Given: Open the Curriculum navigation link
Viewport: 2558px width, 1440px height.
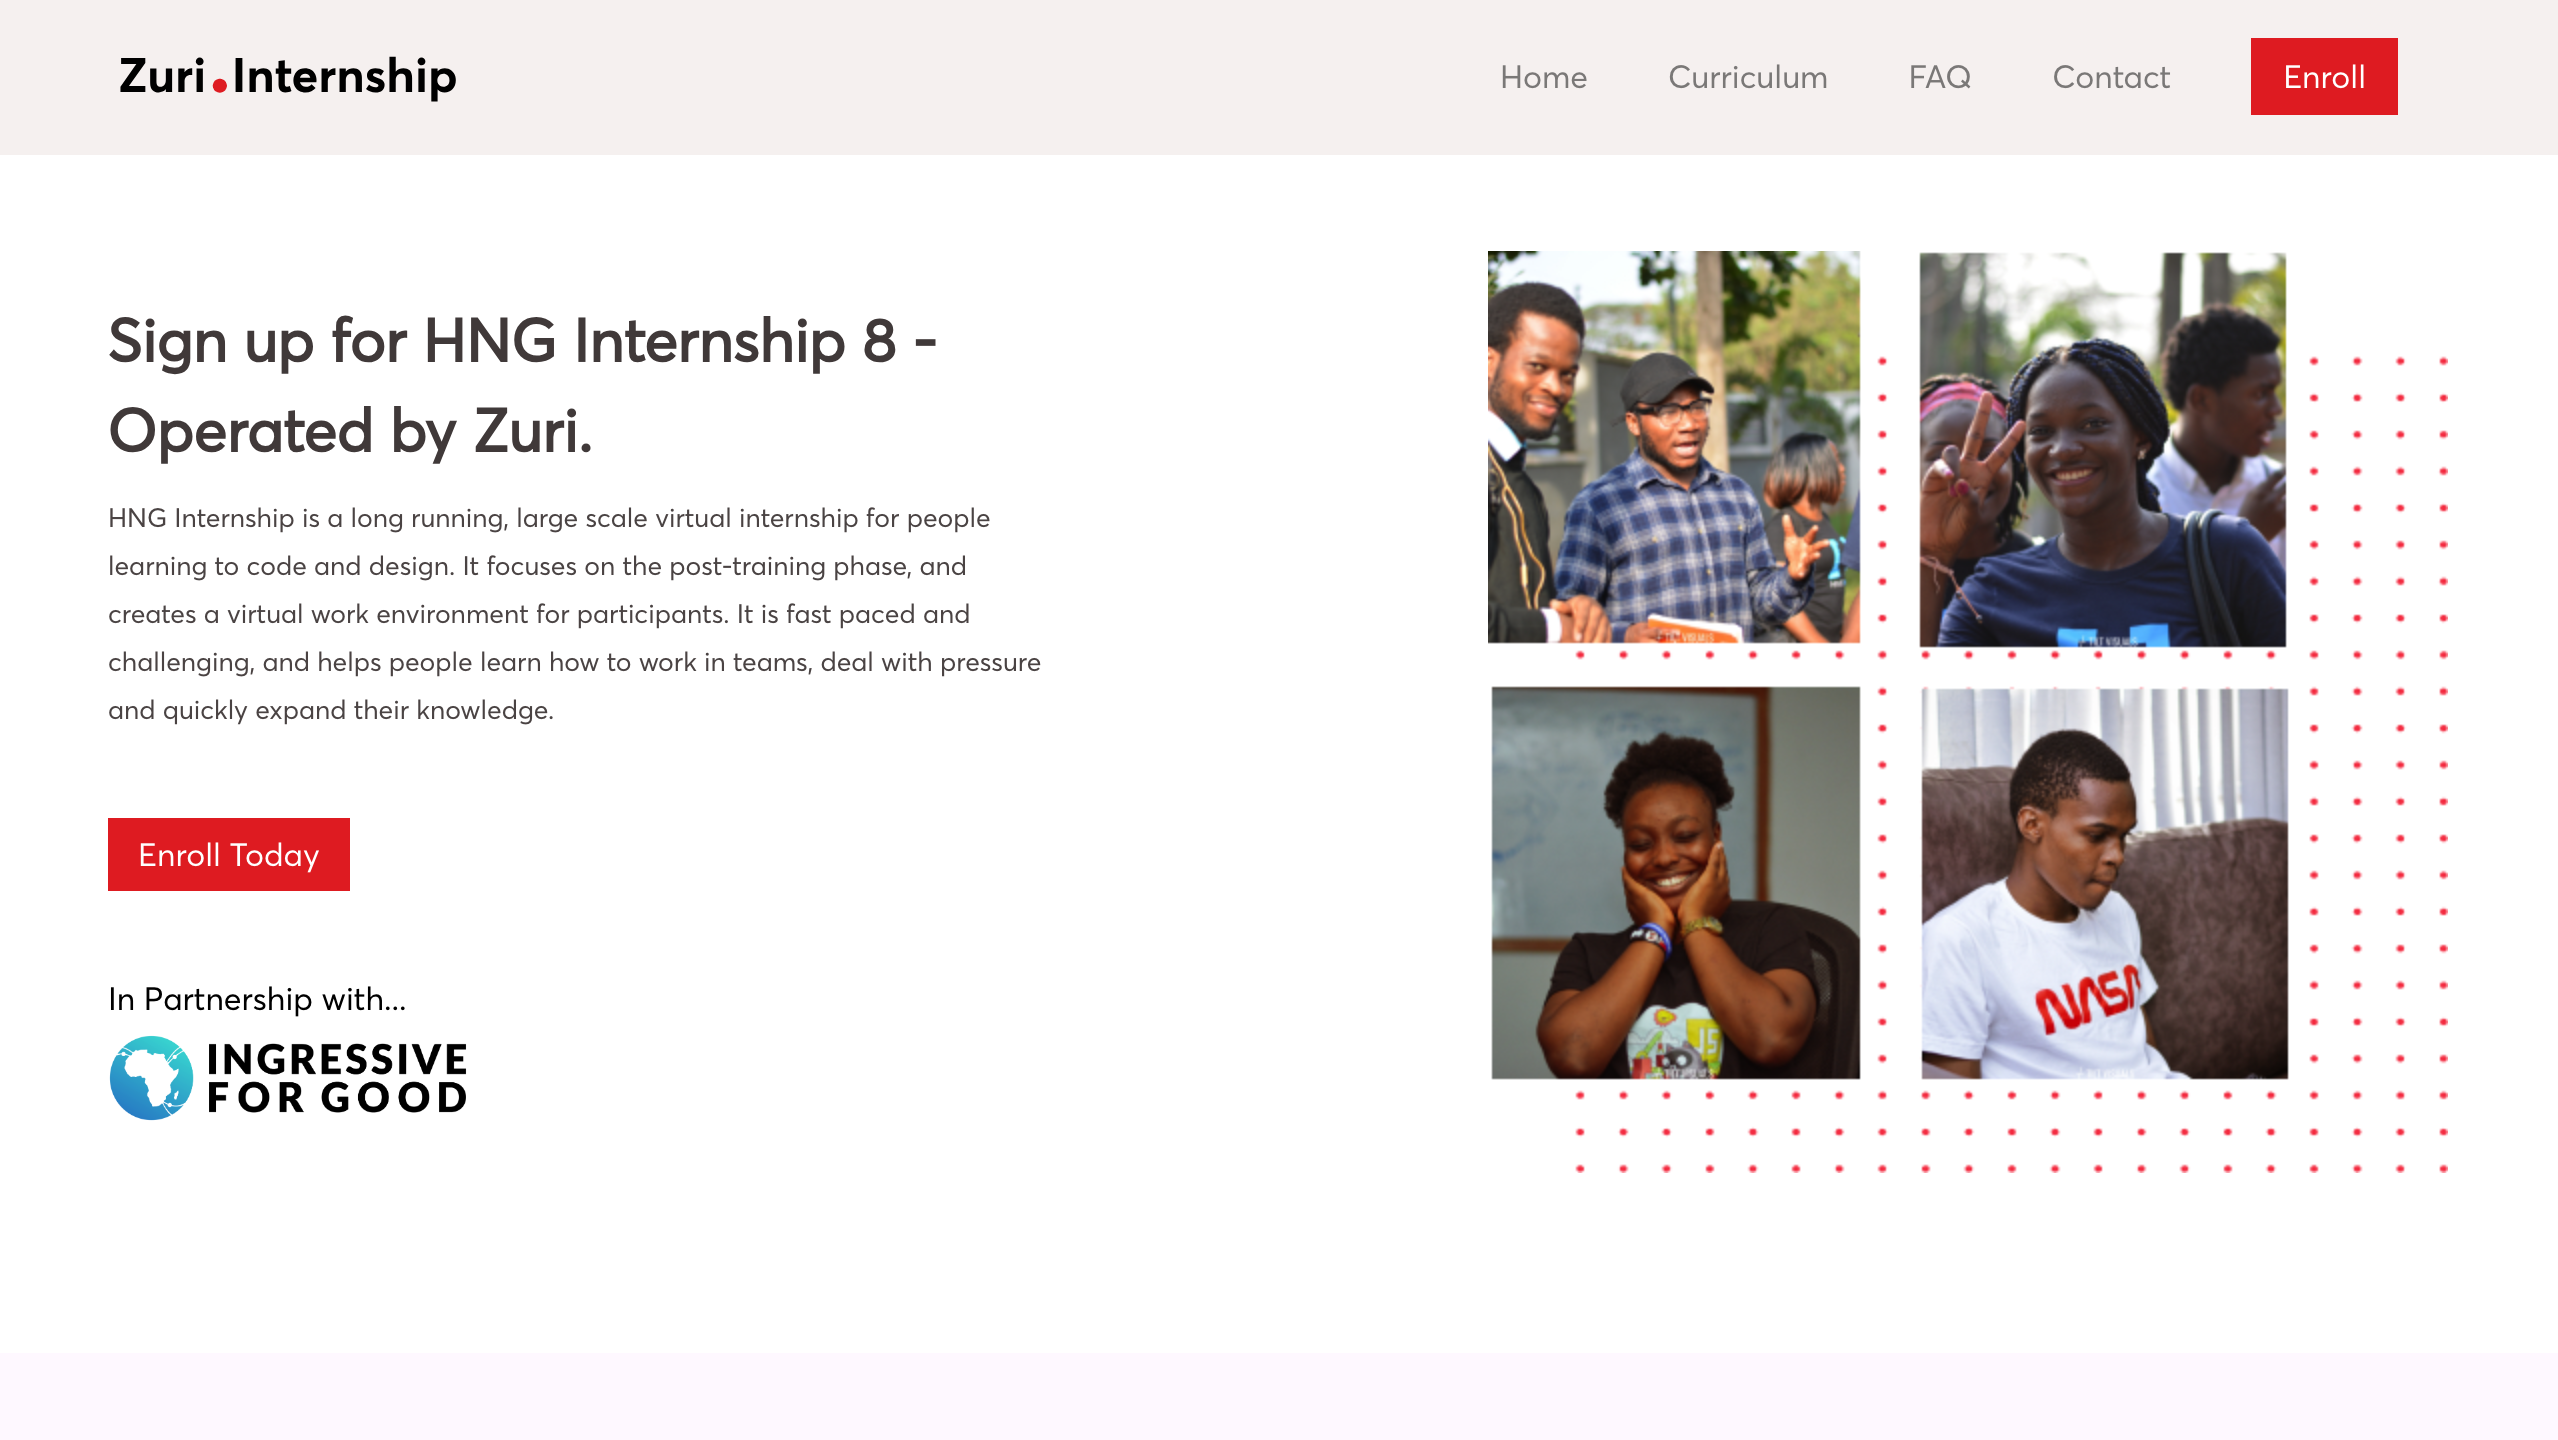Looking at the screenshot, I should click(x=1746, y=77).
